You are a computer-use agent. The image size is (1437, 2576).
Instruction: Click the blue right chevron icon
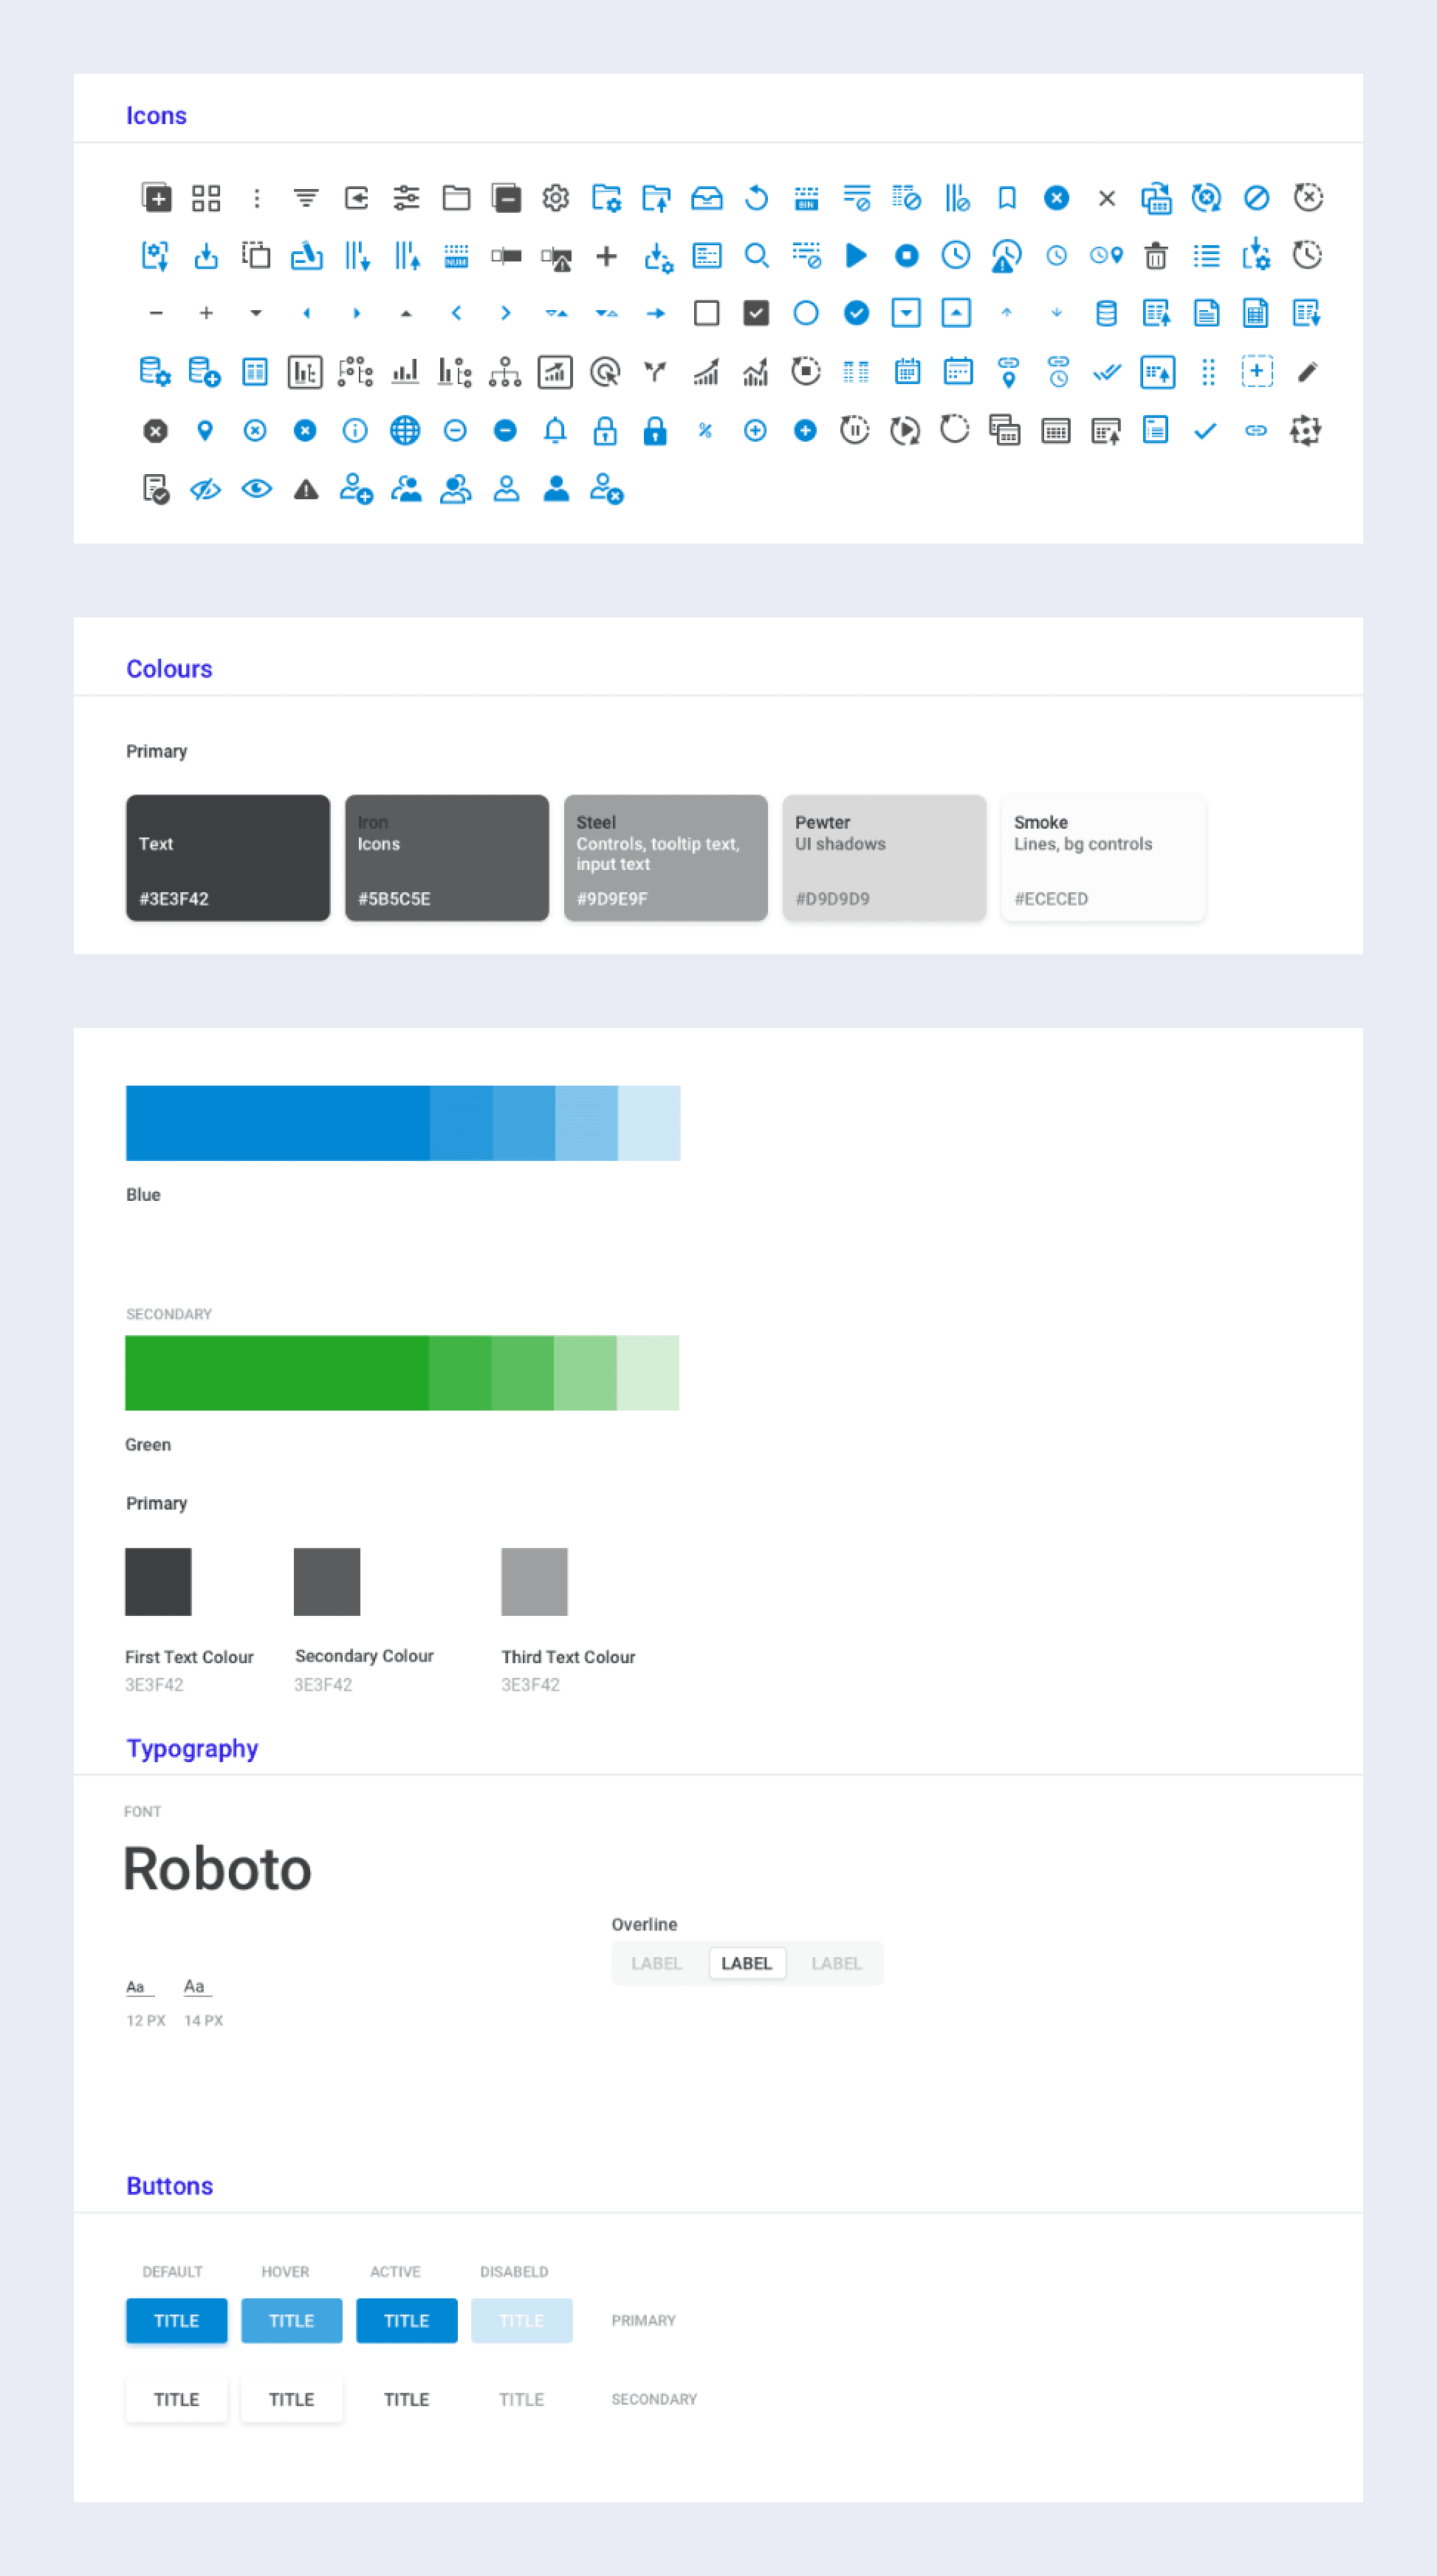[x=506, y=314]
